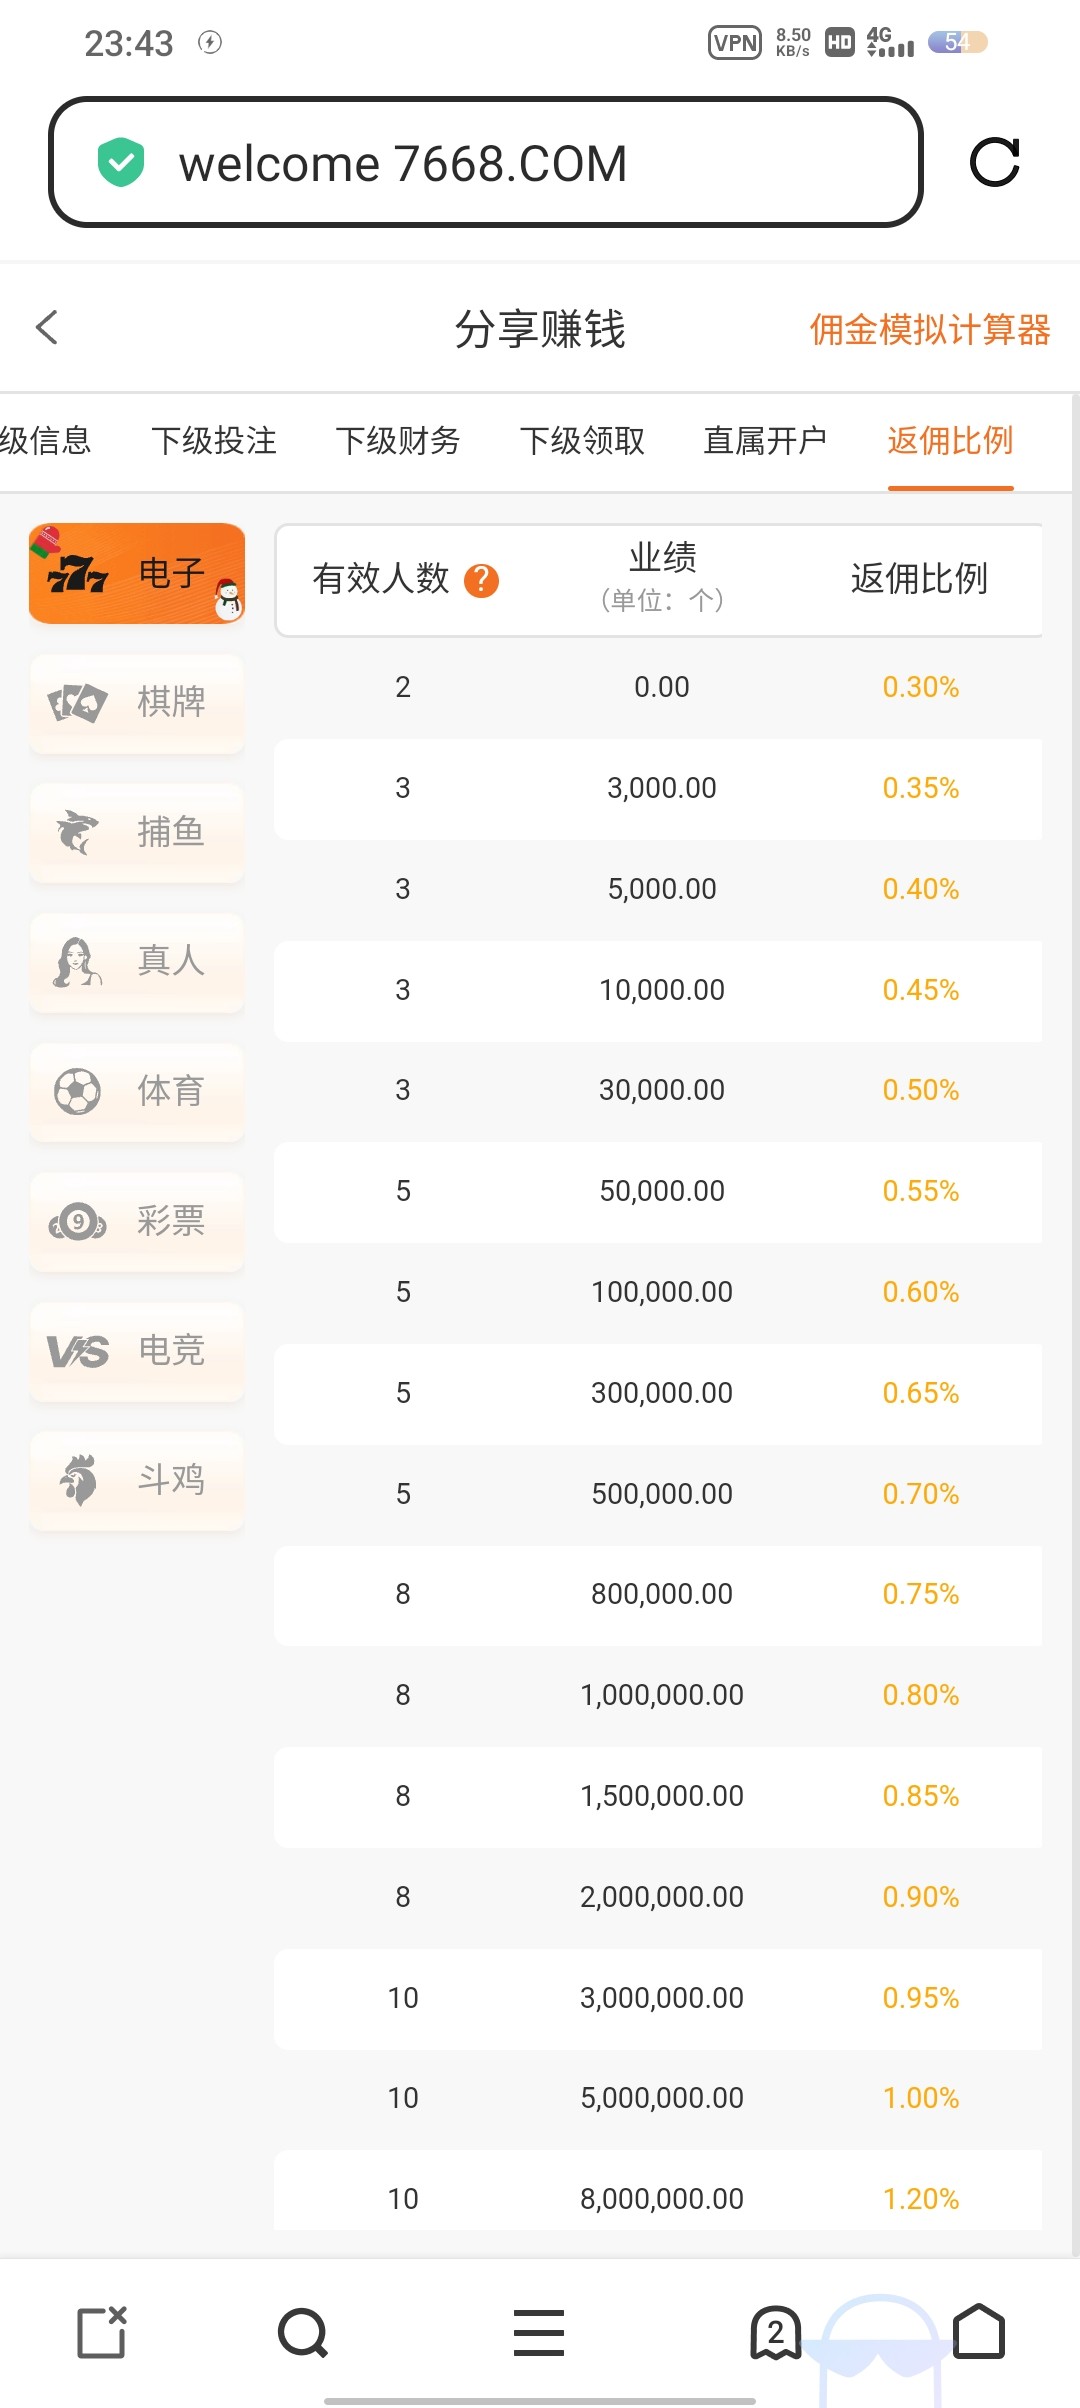Image resolution: width=1080 pixels, height=2408 pixels.
Task: Open the browser hamburger menu
Action: coord(539,2332)
